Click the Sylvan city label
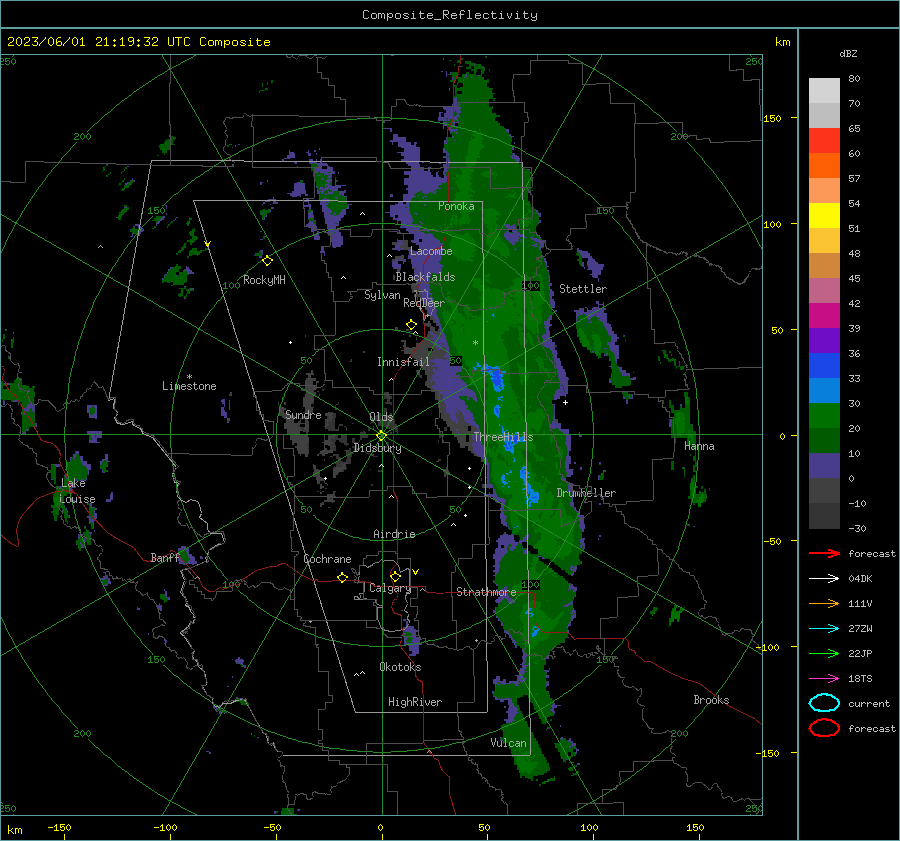The image size is (900, 841). [x=382, y=295]
